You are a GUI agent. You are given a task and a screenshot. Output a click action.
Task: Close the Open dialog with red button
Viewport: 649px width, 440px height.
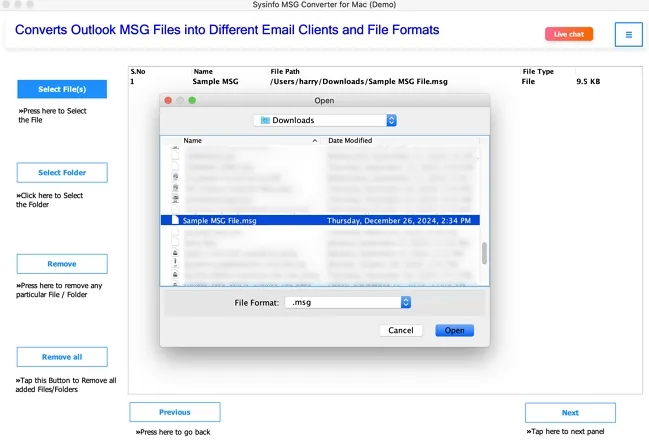pyautogui.click(x=168, y=100)
